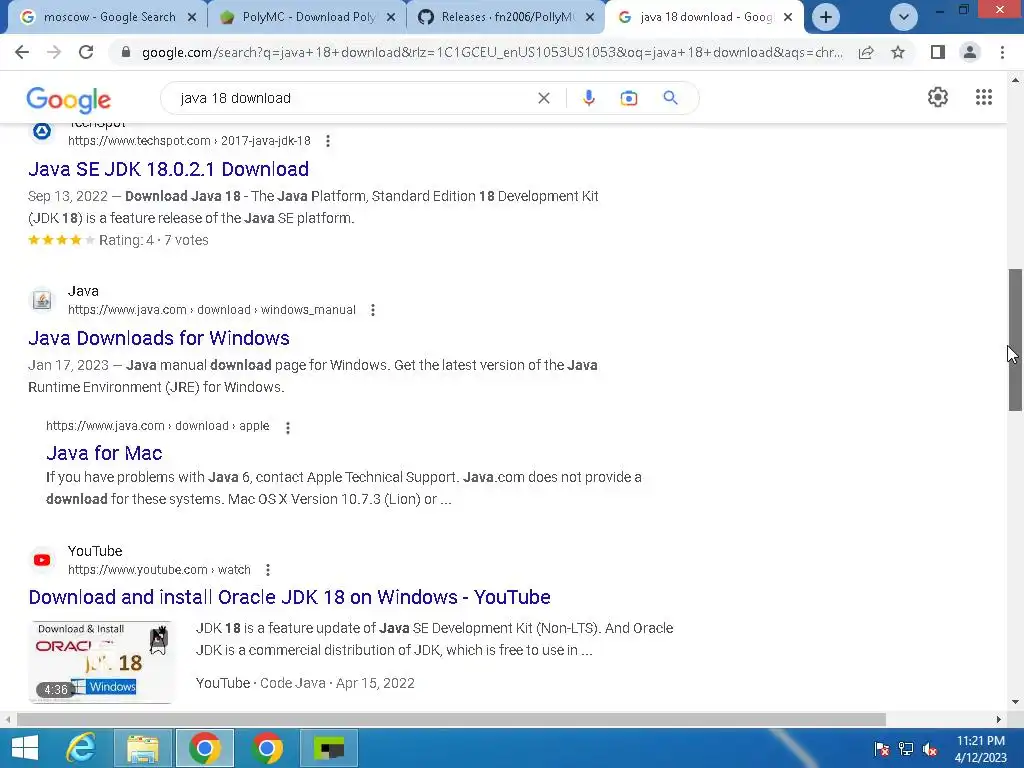Image resolution: width=1024 pixels, height=768 pixels.
Task: Click the 'YouTube · Code Java · Apr 15, 2022' text
Action: (305, 683)
